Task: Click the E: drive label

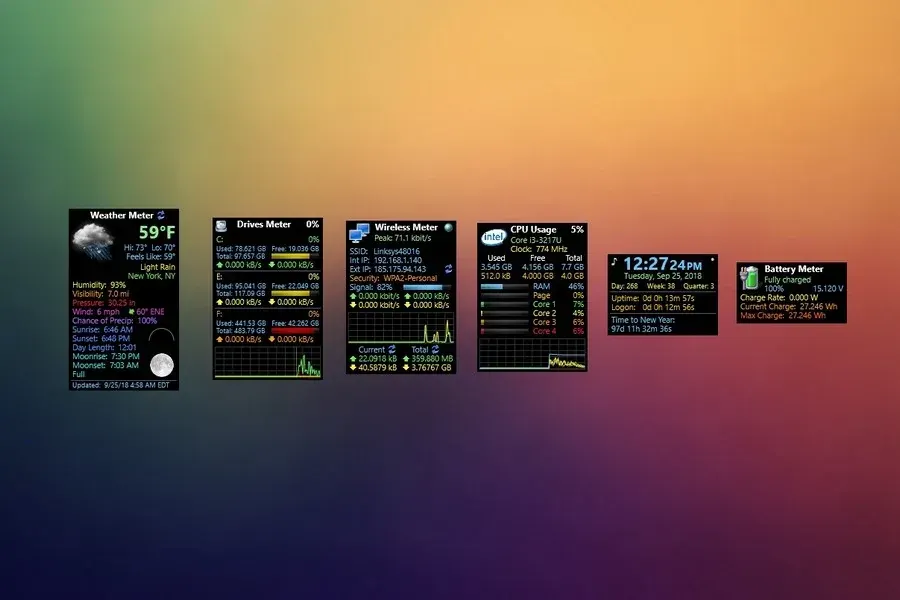Action: pos(219,277)
